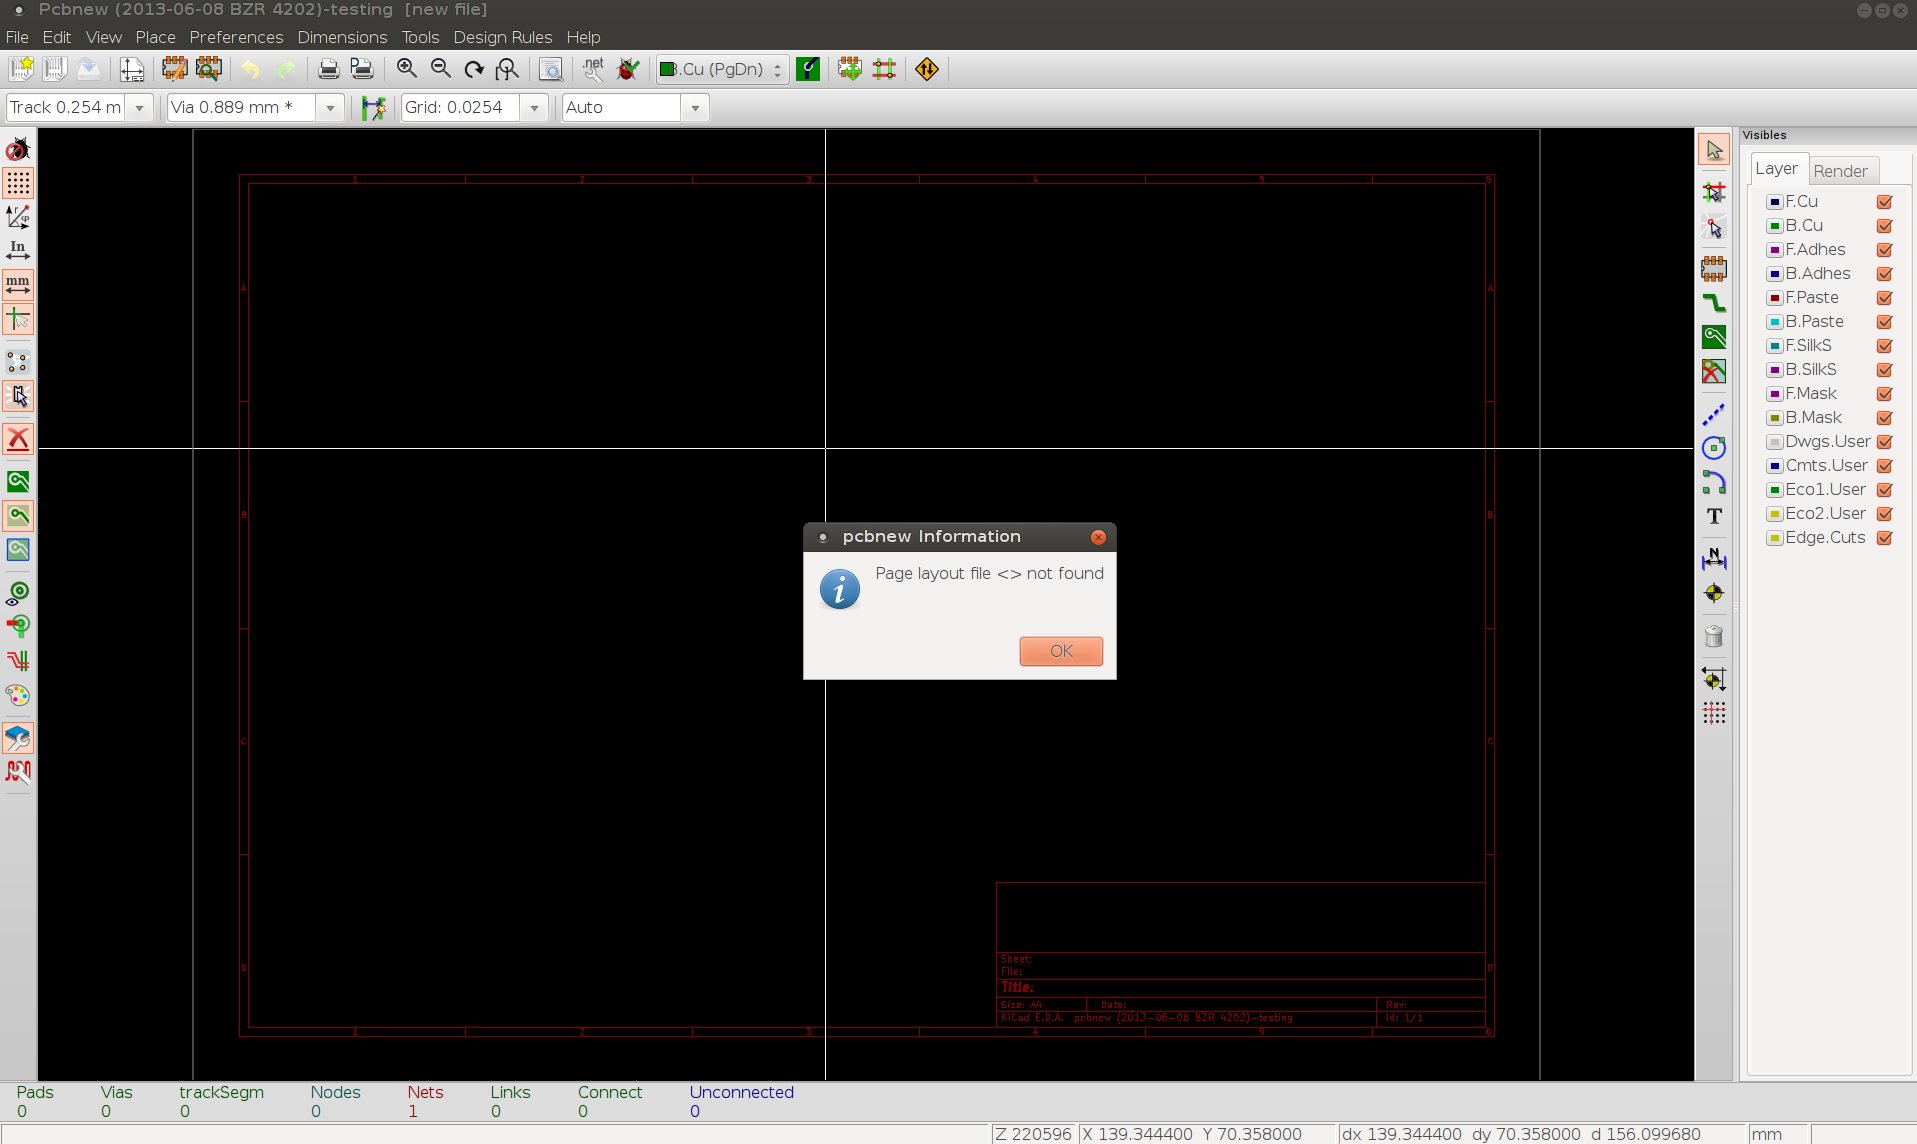Click OK in the Information dialog
Screen dimensions: 1917x1144
(x=1061, y=651)
